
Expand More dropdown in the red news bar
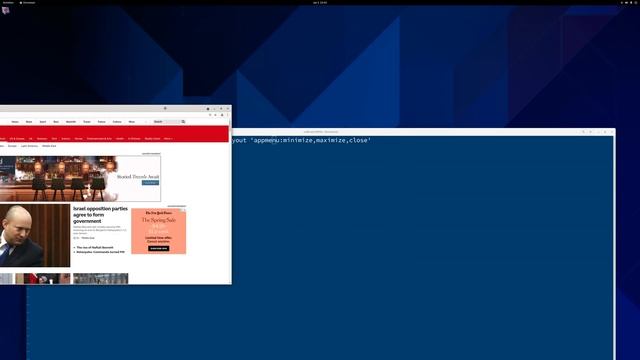[168, 139]
